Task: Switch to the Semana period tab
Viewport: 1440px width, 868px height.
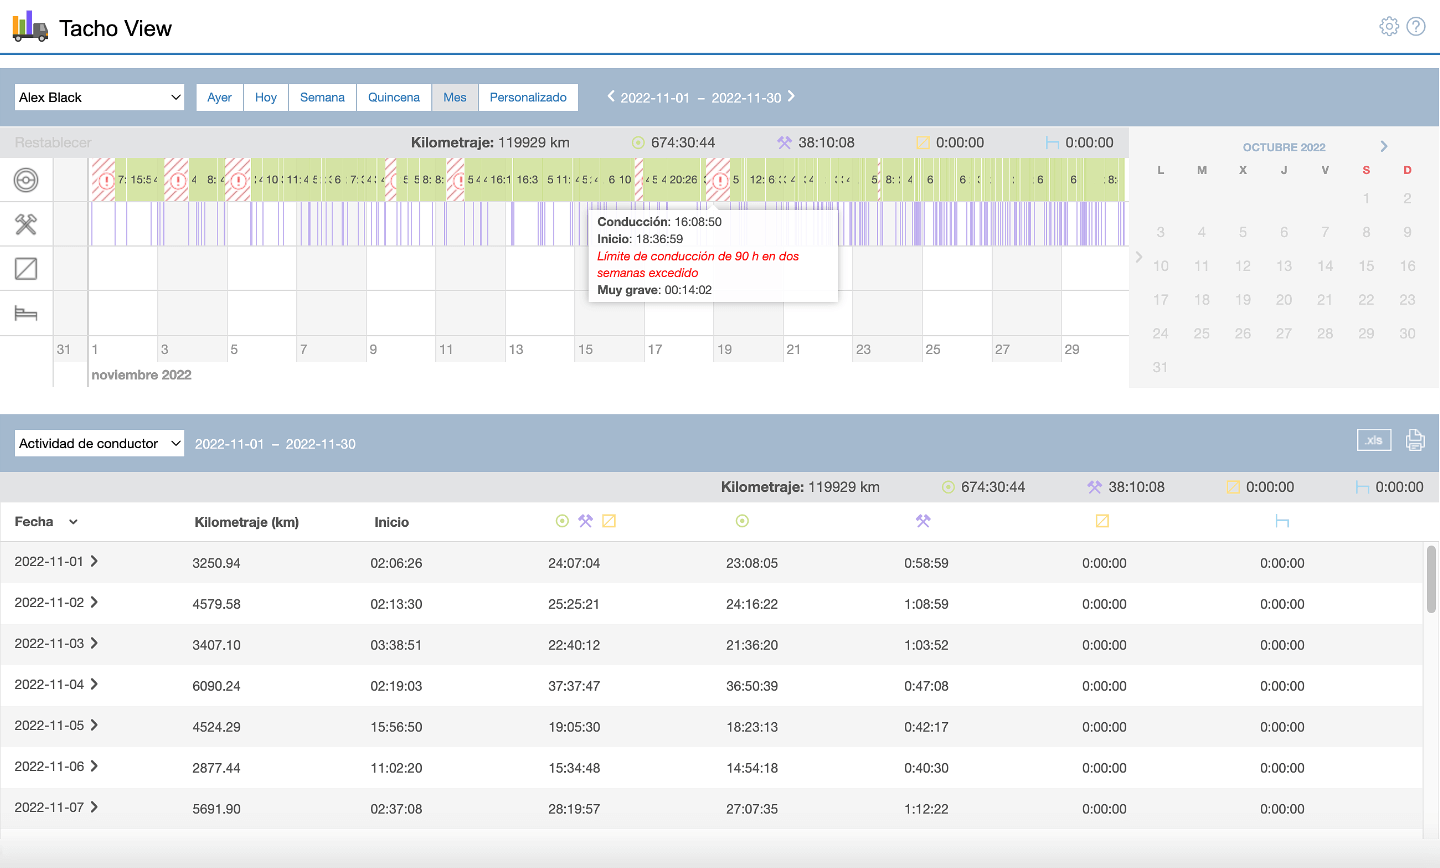Action: point(322,97)
